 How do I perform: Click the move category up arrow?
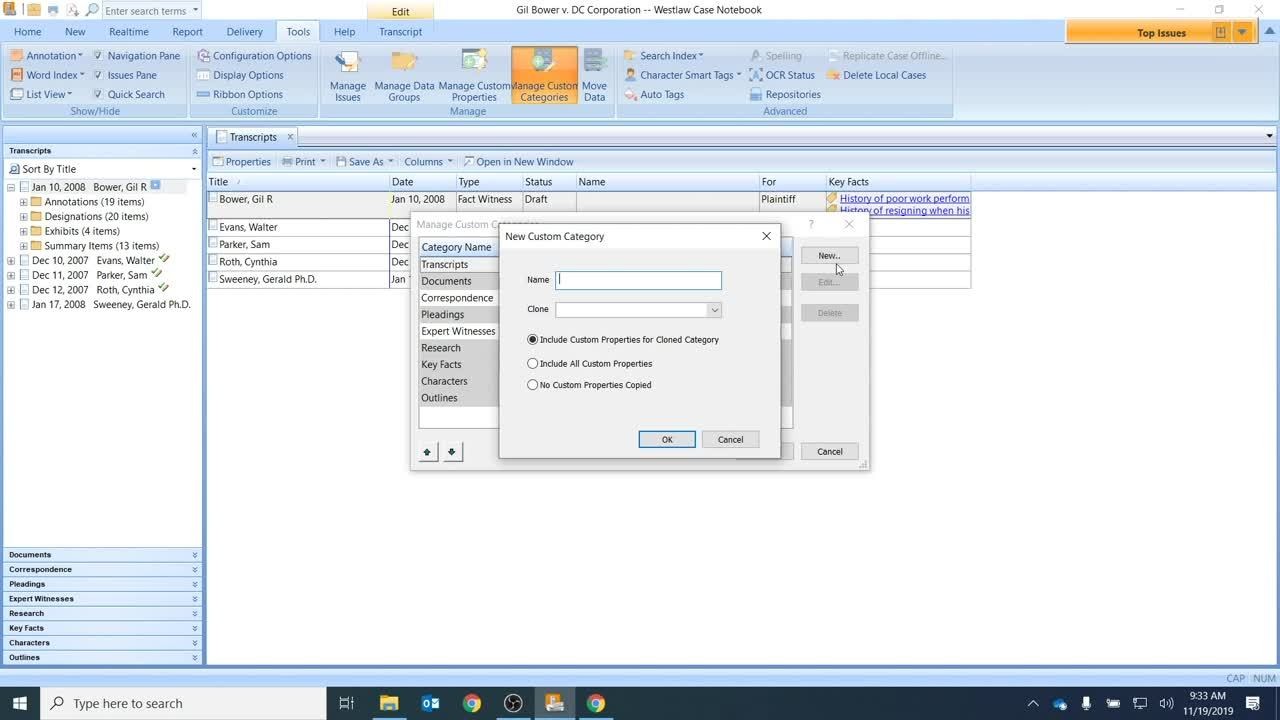coord(427,452)
